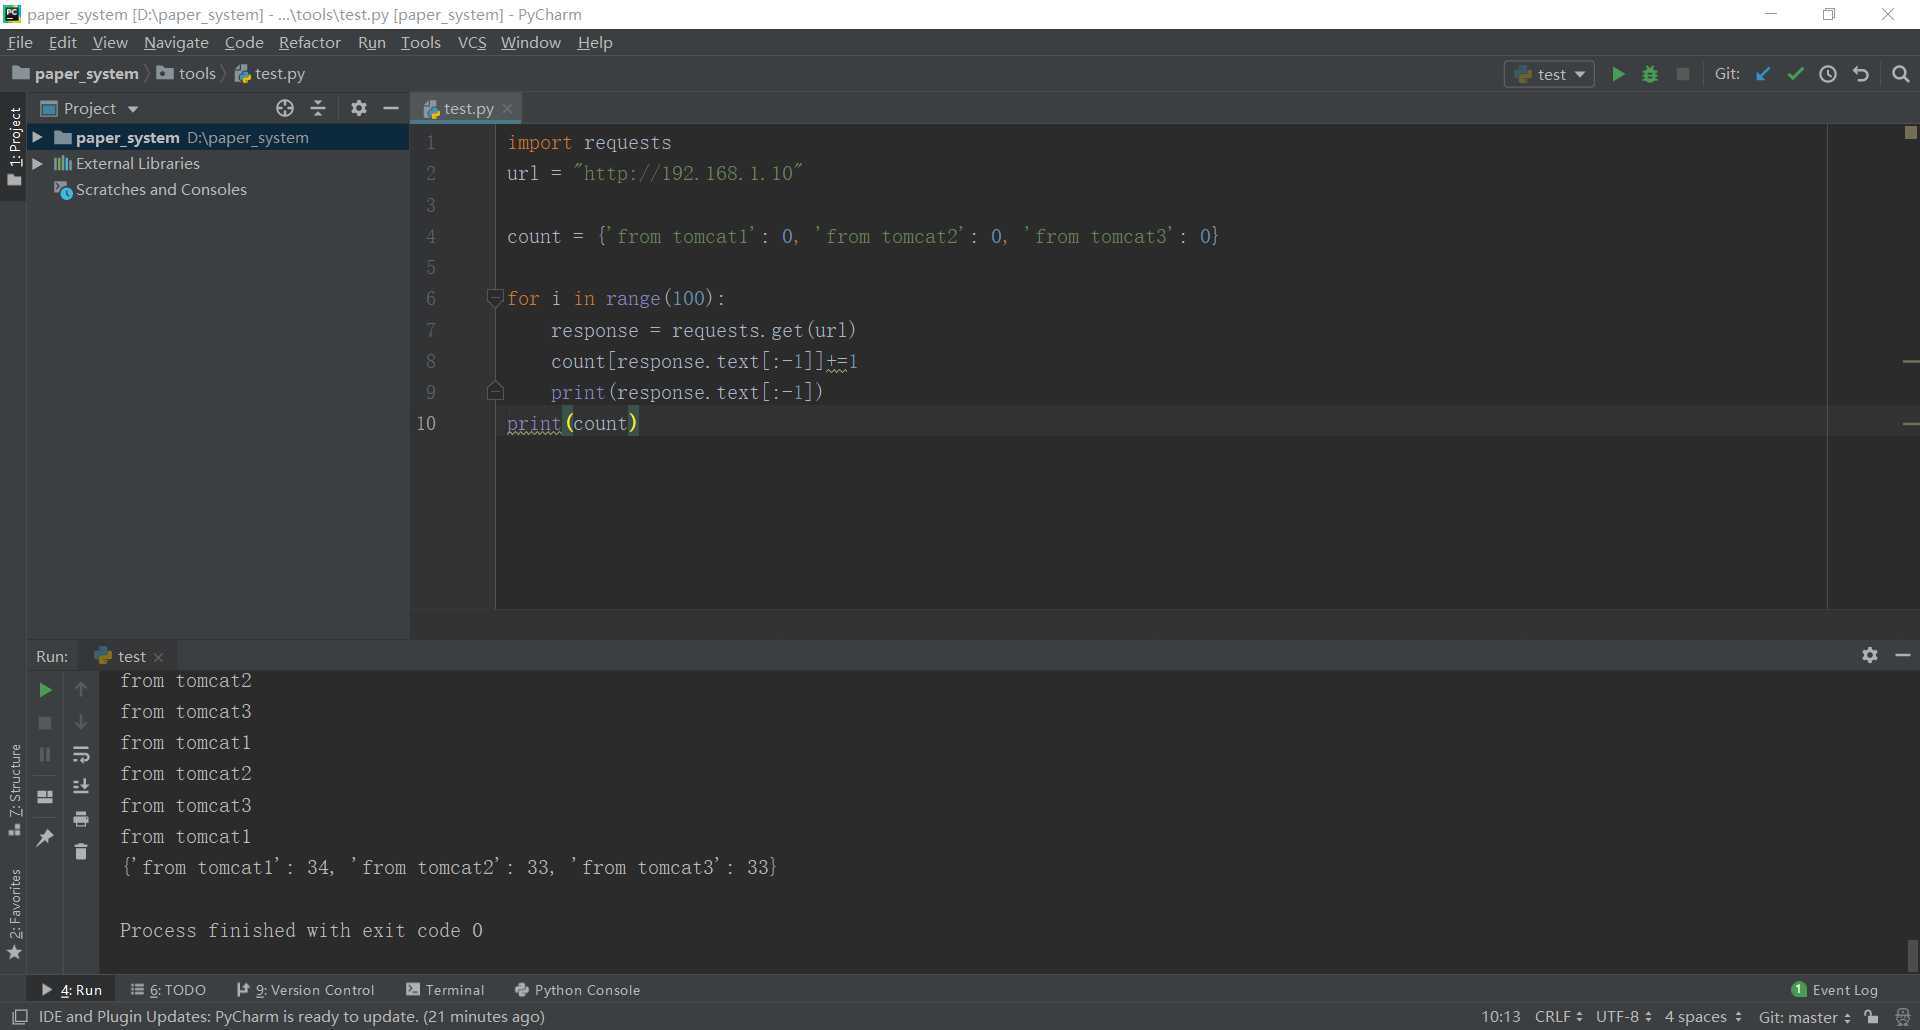Viewport: 1920px width, 1030px height.
Task: Open Run panel settings gear
Action: pyautogui.click(x=1870, y=655)
